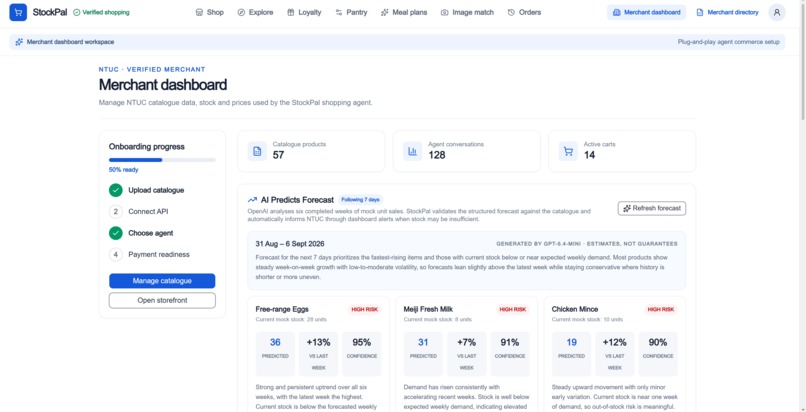
Task: Click the Following 7 days badge
Action: (x=360, y=200)
